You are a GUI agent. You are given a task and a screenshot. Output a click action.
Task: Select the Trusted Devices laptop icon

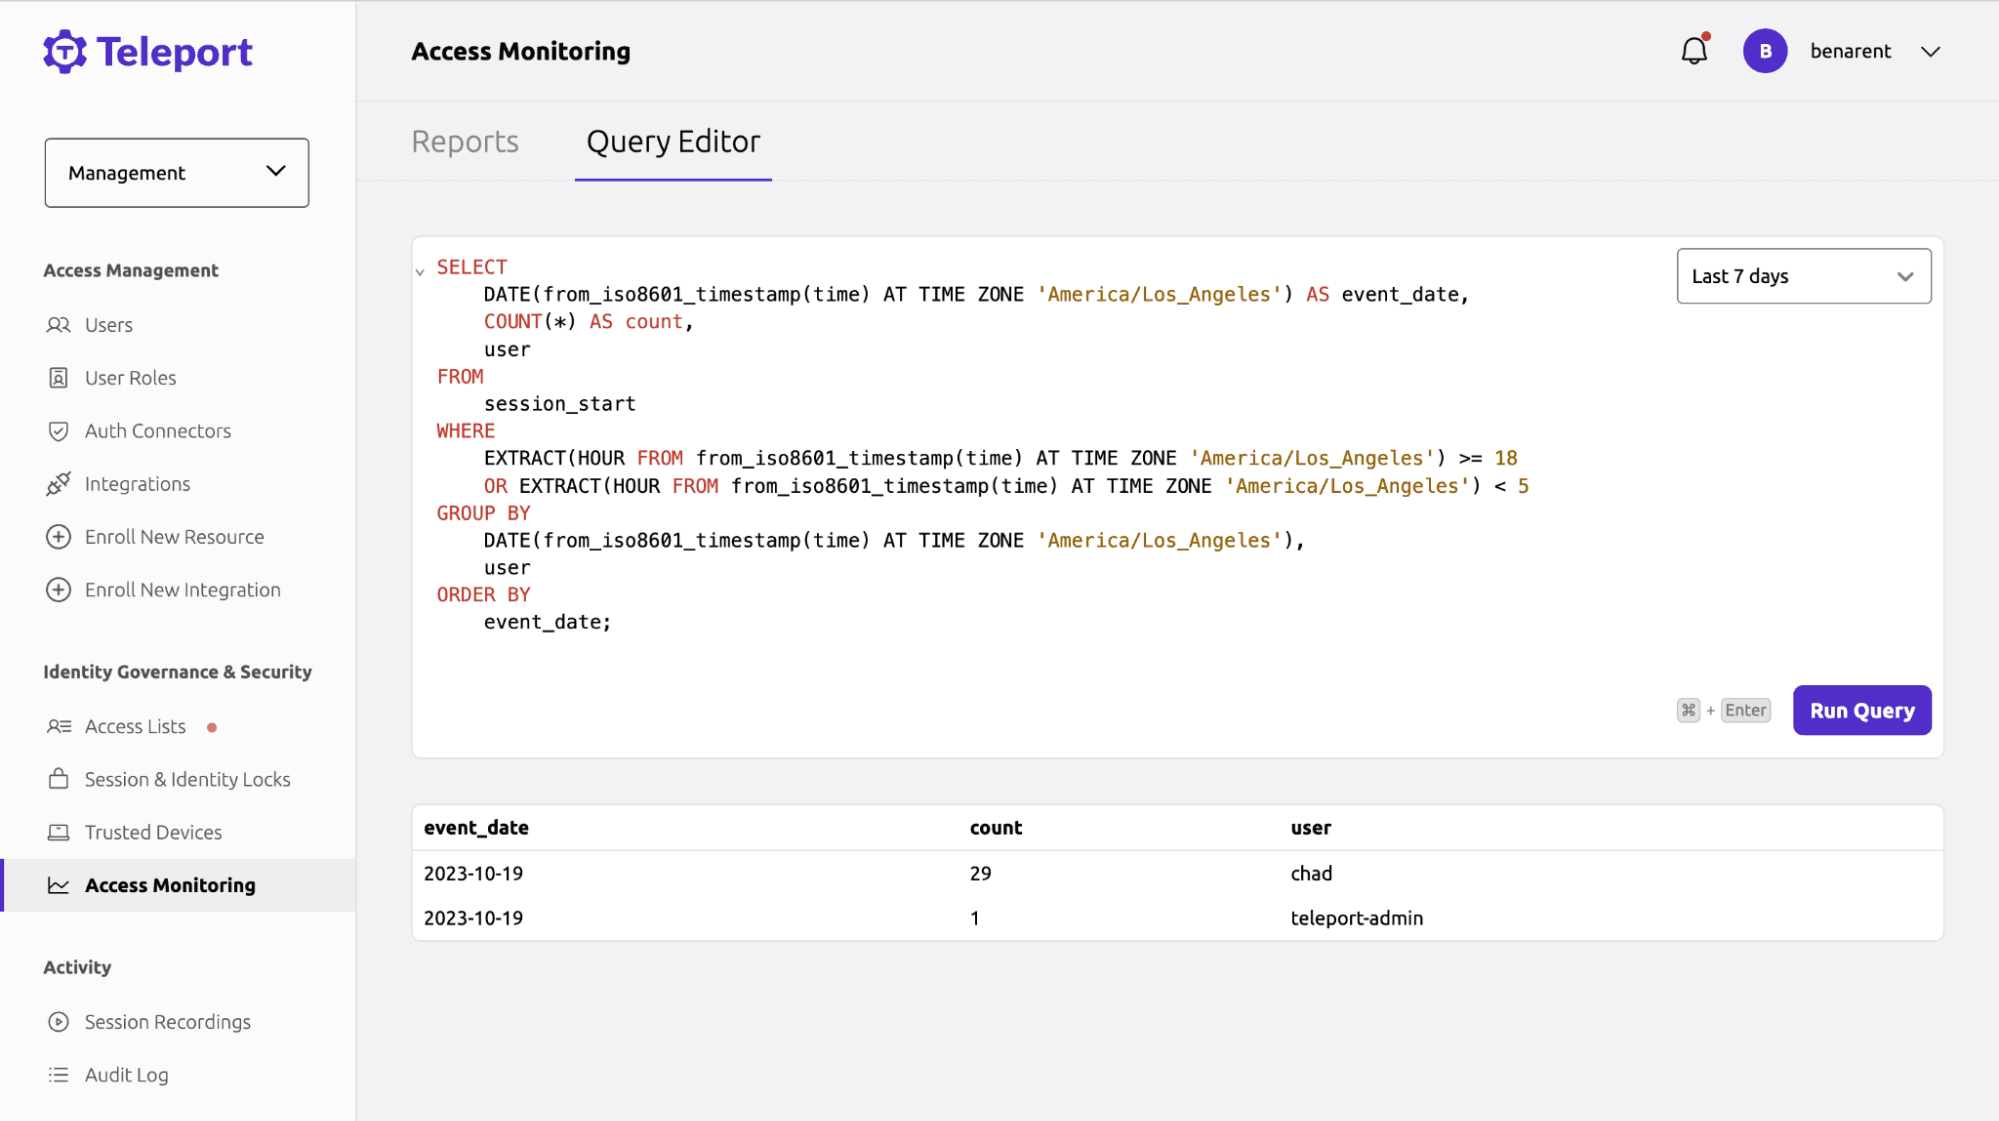point(59,831)
